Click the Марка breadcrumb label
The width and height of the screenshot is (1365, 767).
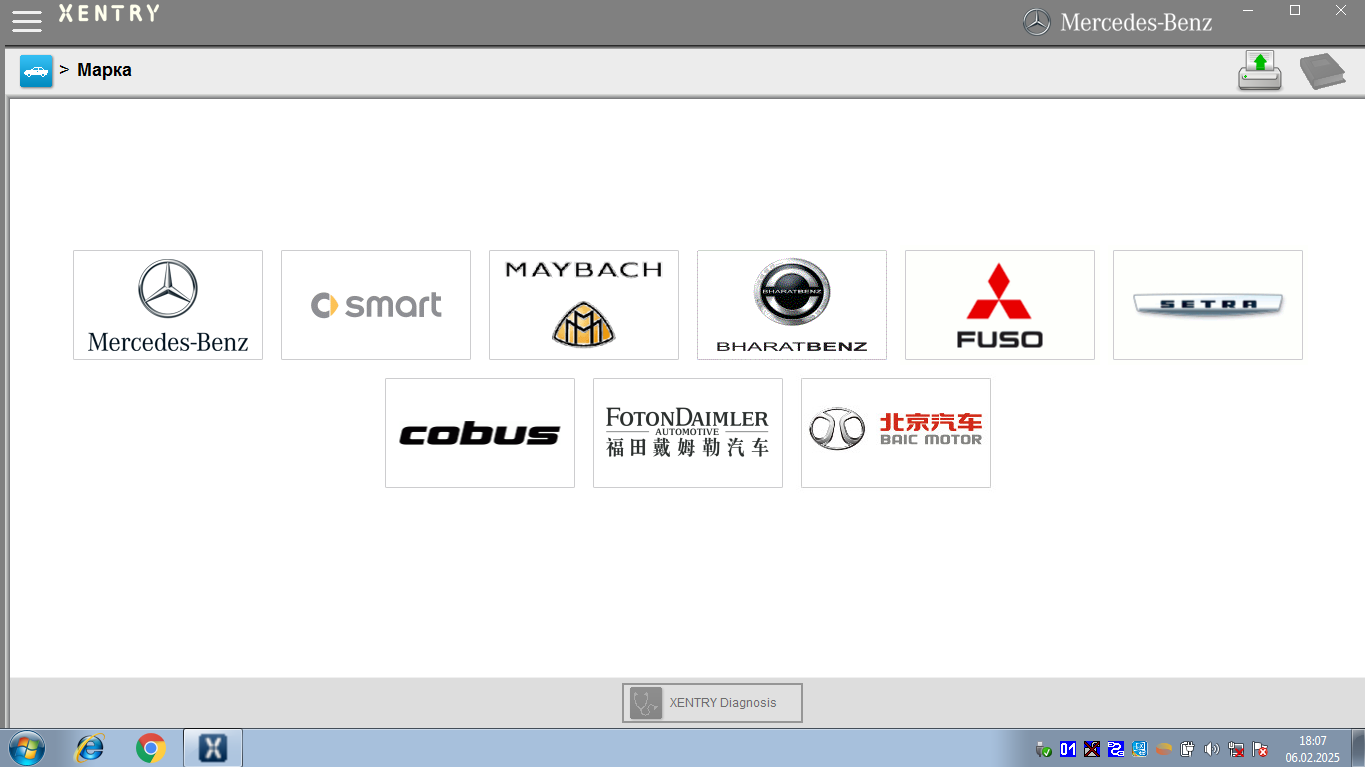[104, 70]
